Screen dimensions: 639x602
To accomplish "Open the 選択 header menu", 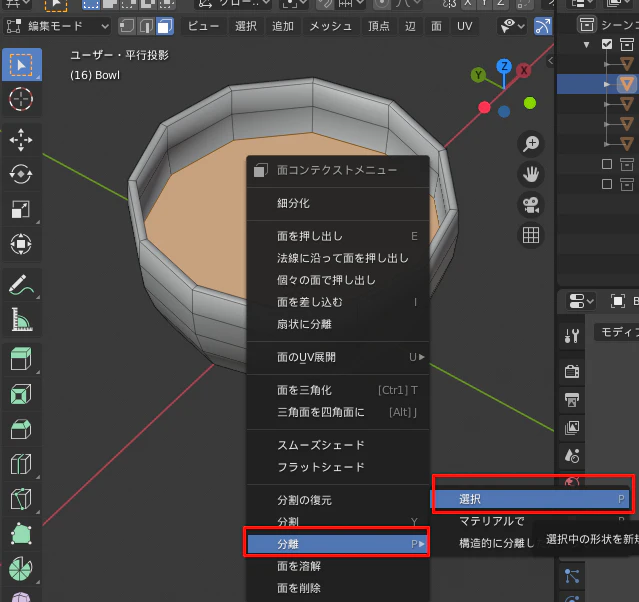I will [246, 26].
